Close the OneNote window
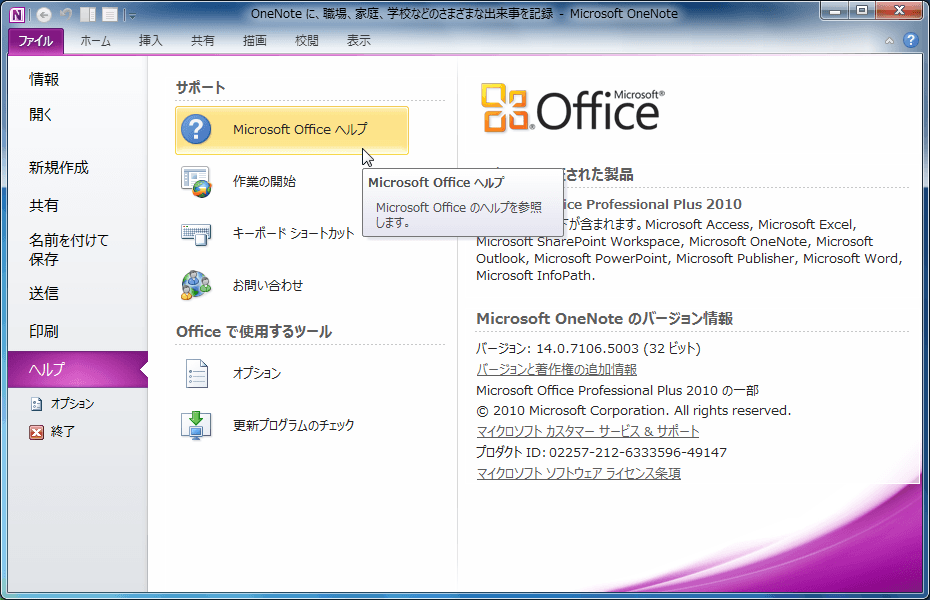930x600 pixels. pyautogui.click(x=899, y=10)
